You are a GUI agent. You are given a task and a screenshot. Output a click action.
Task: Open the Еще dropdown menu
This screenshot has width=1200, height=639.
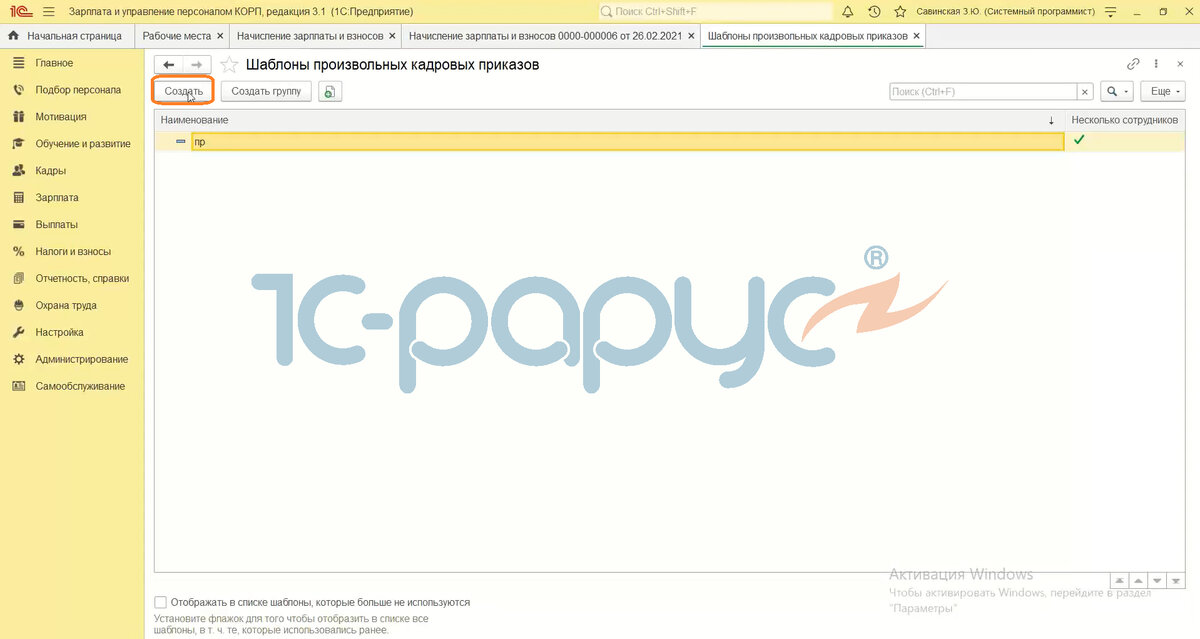pos(1163,91)
